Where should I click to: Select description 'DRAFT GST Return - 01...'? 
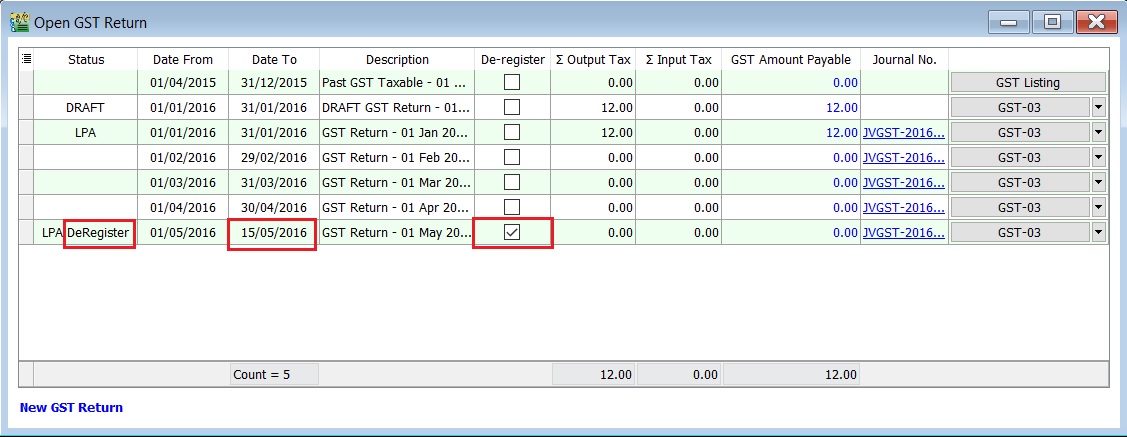[x=397, y=108]
